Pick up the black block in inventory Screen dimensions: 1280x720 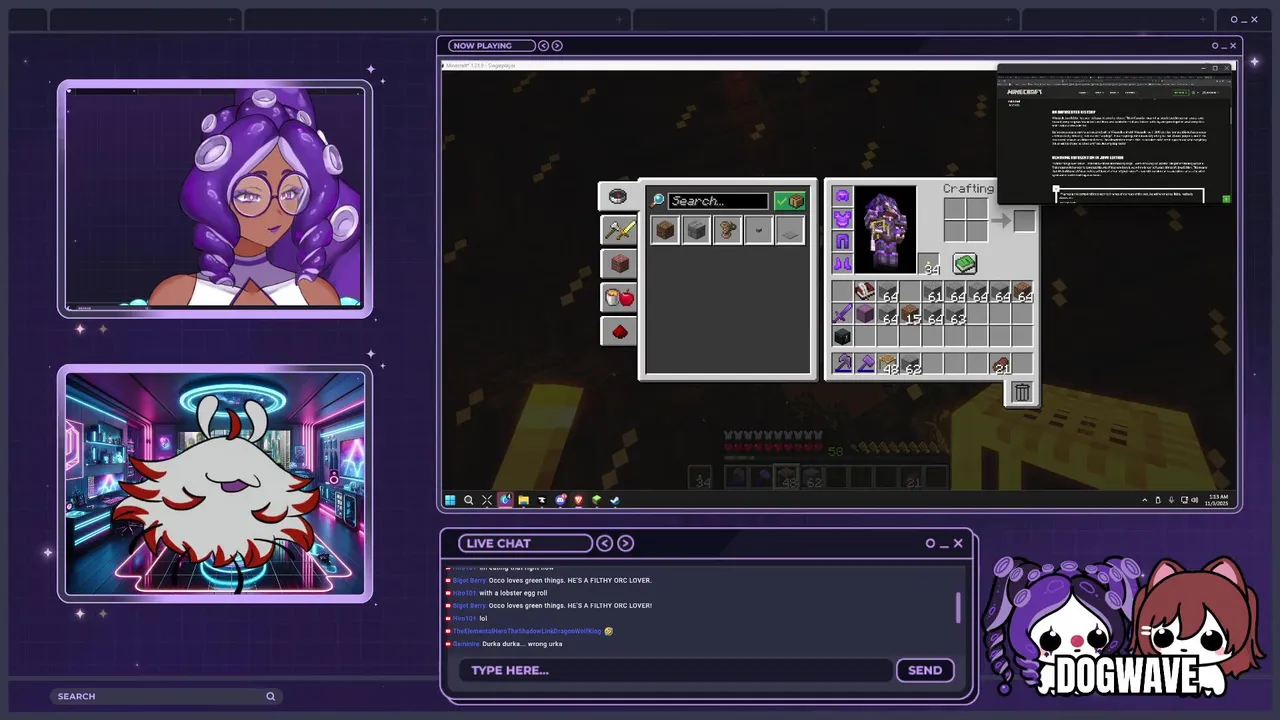pos(842,338)
